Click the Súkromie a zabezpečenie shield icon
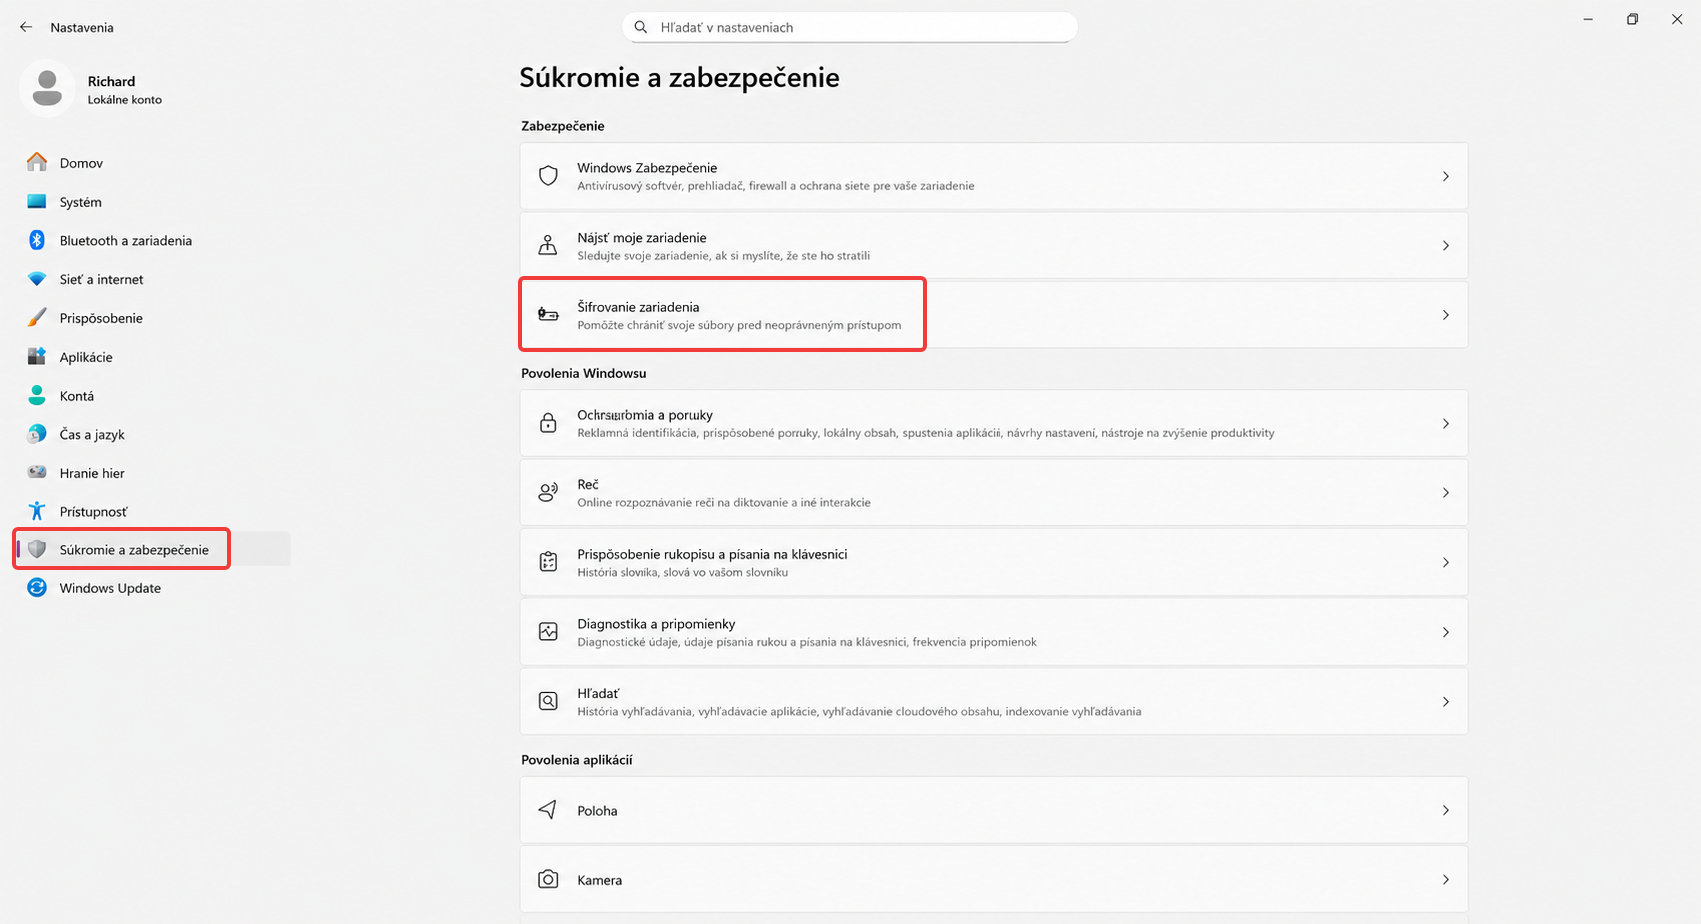 37,549
